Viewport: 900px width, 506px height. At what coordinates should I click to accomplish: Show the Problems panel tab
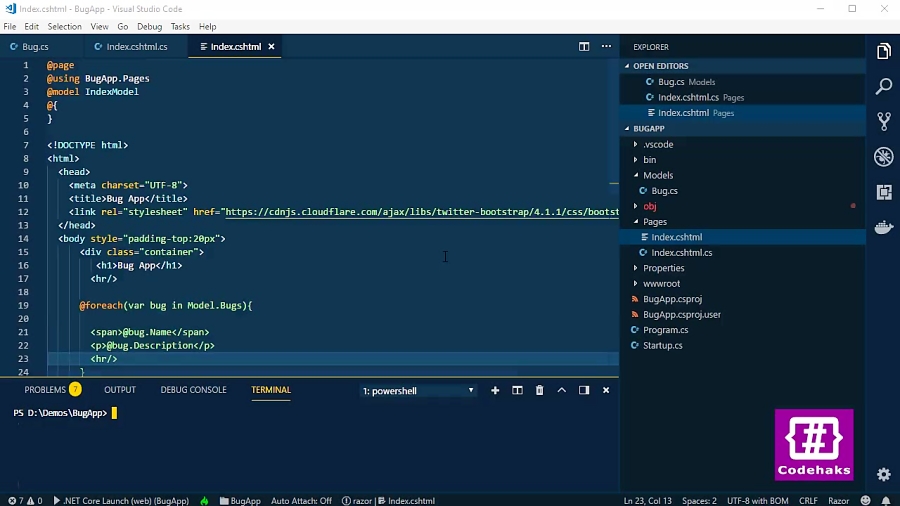(52, 390)
